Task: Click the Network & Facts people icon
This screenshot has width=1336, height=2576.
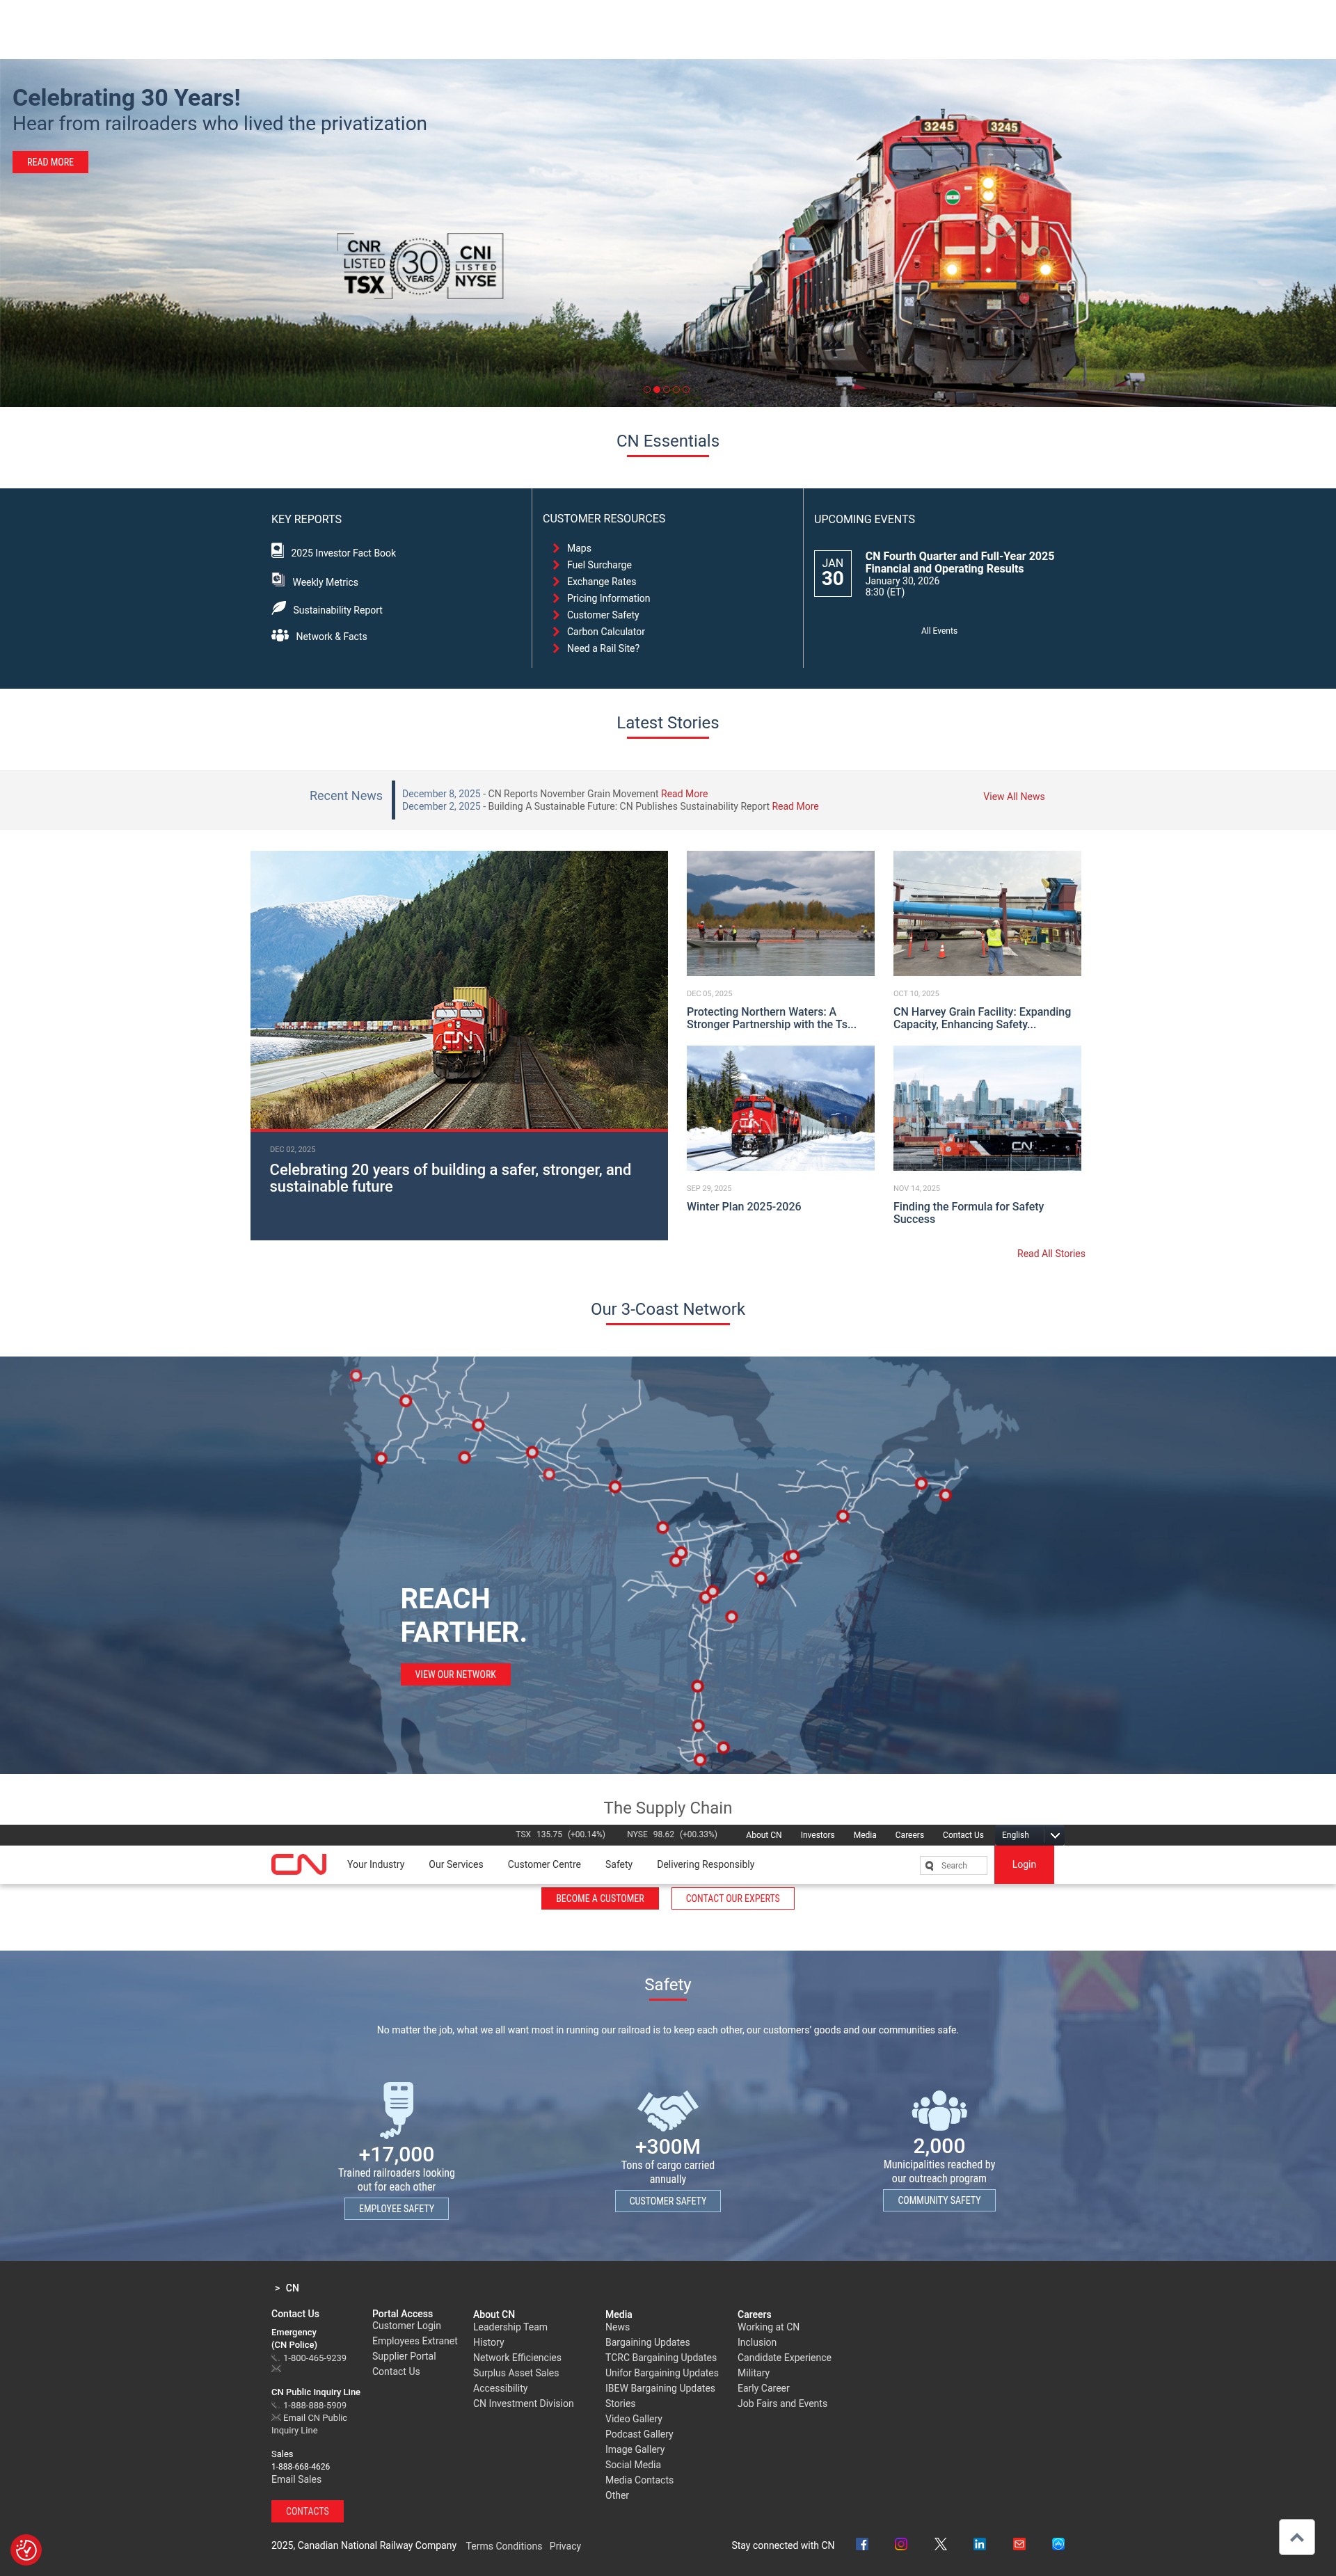Action: point(280,635)
